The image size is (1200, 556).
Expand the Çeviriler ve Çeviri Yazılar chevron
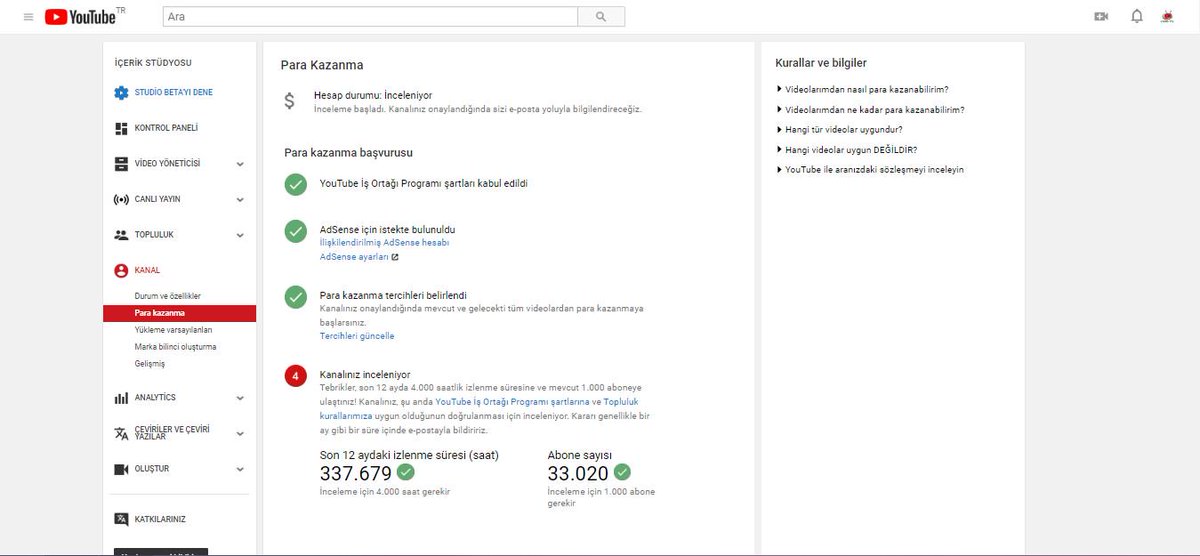(240, 434)
